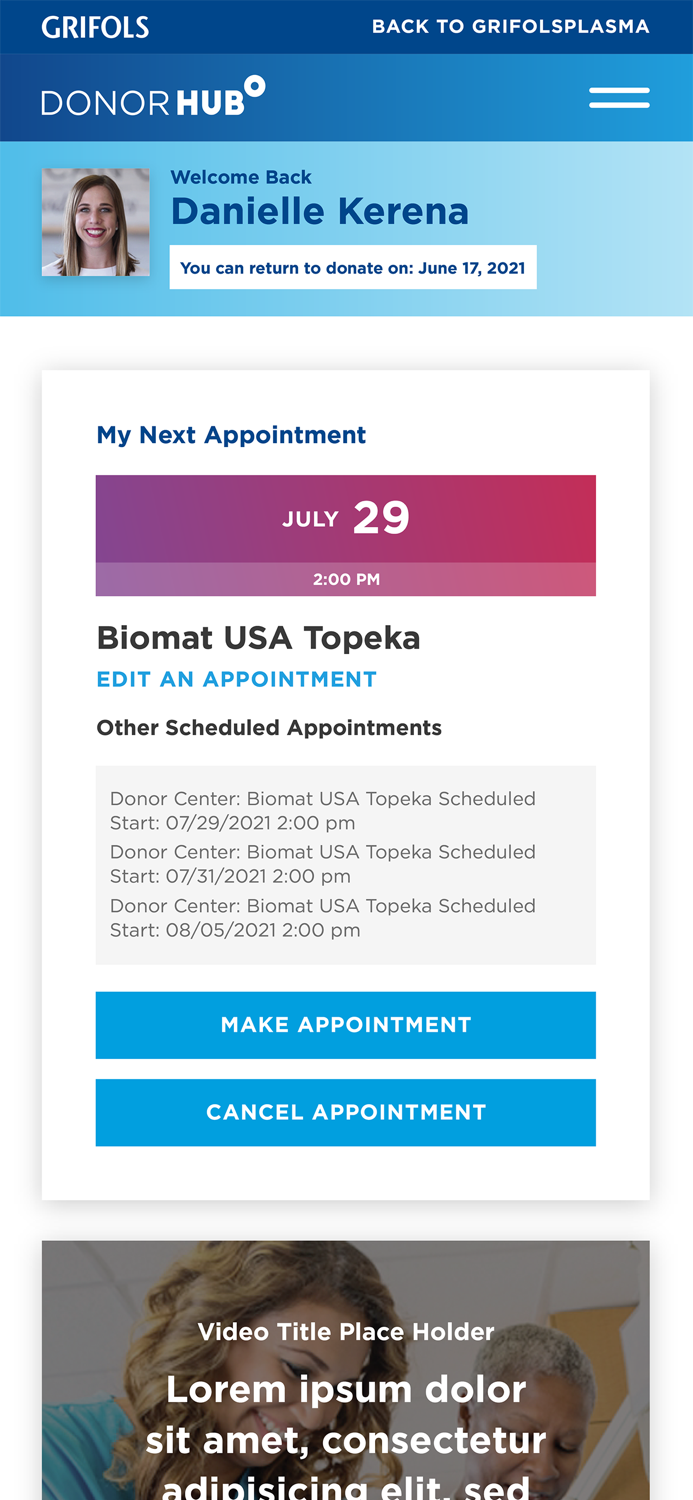Click the 2:00 PM time strip on the banner
Image resolution: width=693 pixels, height=1500 pixels.
(x=346, y=578)
